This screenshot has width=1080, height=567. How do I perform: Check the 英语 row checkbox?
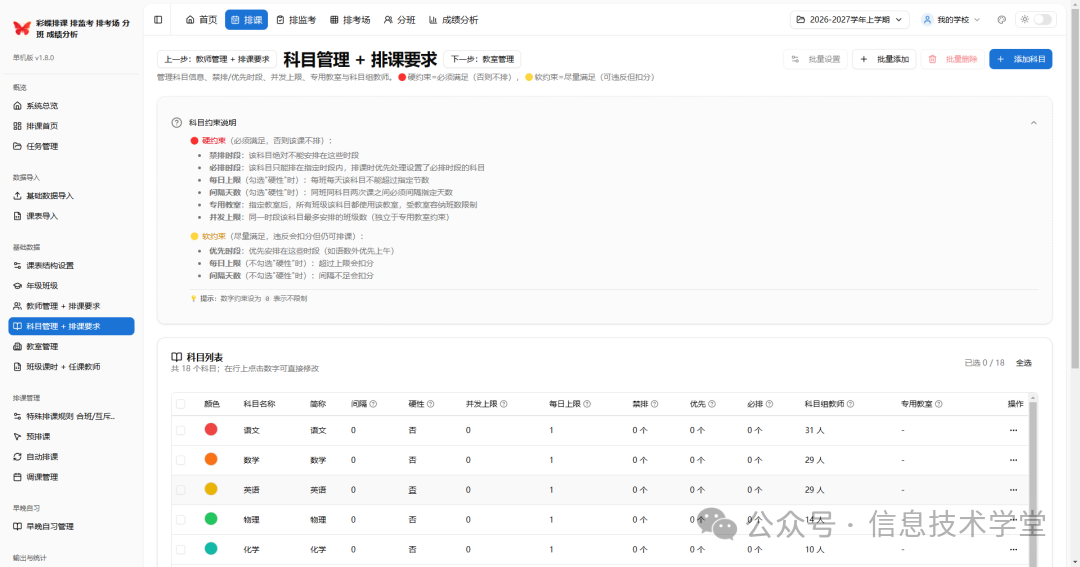click(180, 490)
